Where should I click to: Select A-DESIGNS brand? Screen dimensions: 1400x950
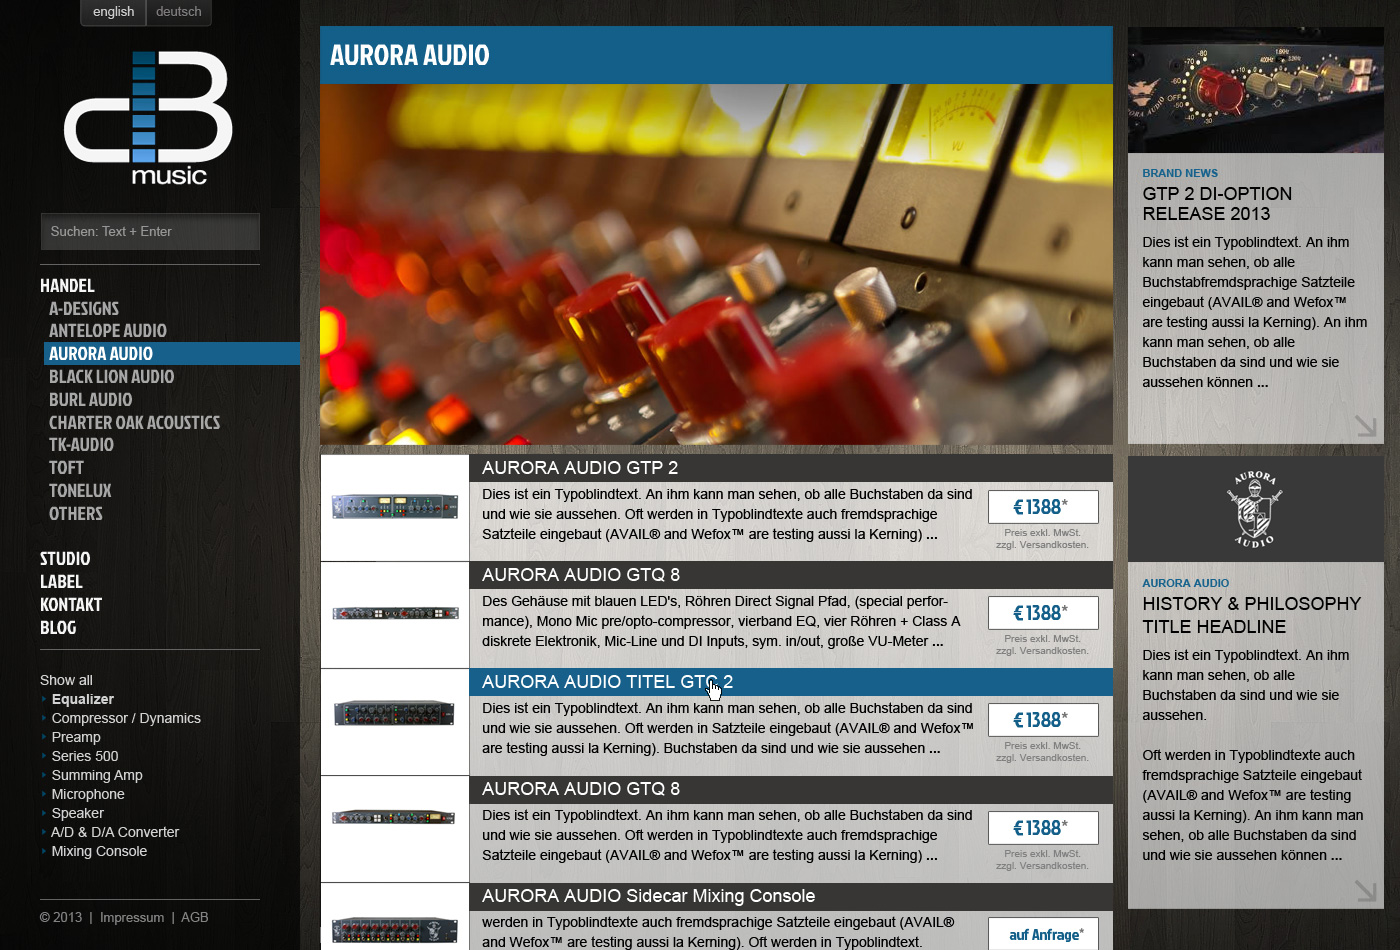[84, 309]
